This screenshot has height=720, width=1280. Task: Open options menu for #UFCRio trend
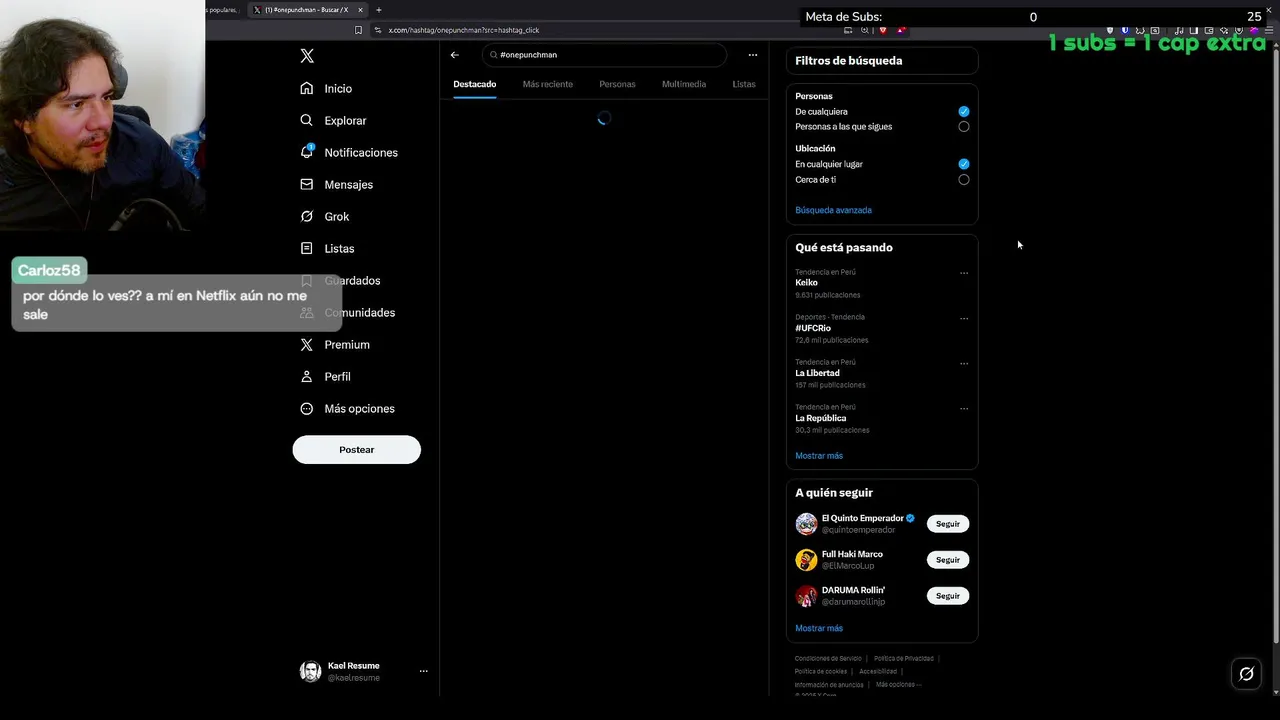pyautogui.click(x=964, y=319)
